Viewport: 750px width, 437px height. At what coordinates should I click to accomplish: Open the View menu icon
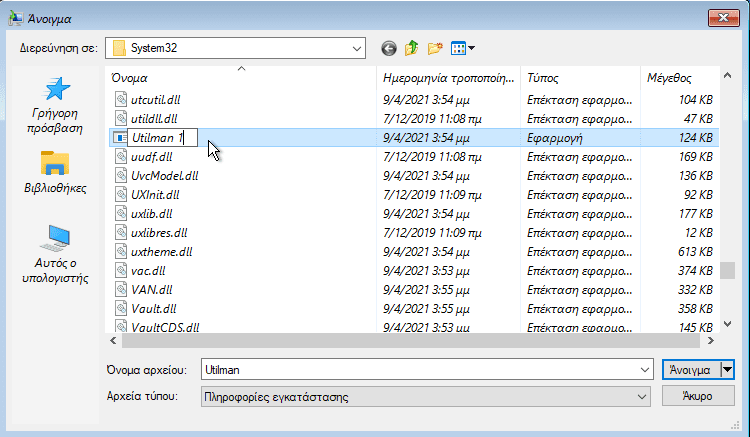462,48
